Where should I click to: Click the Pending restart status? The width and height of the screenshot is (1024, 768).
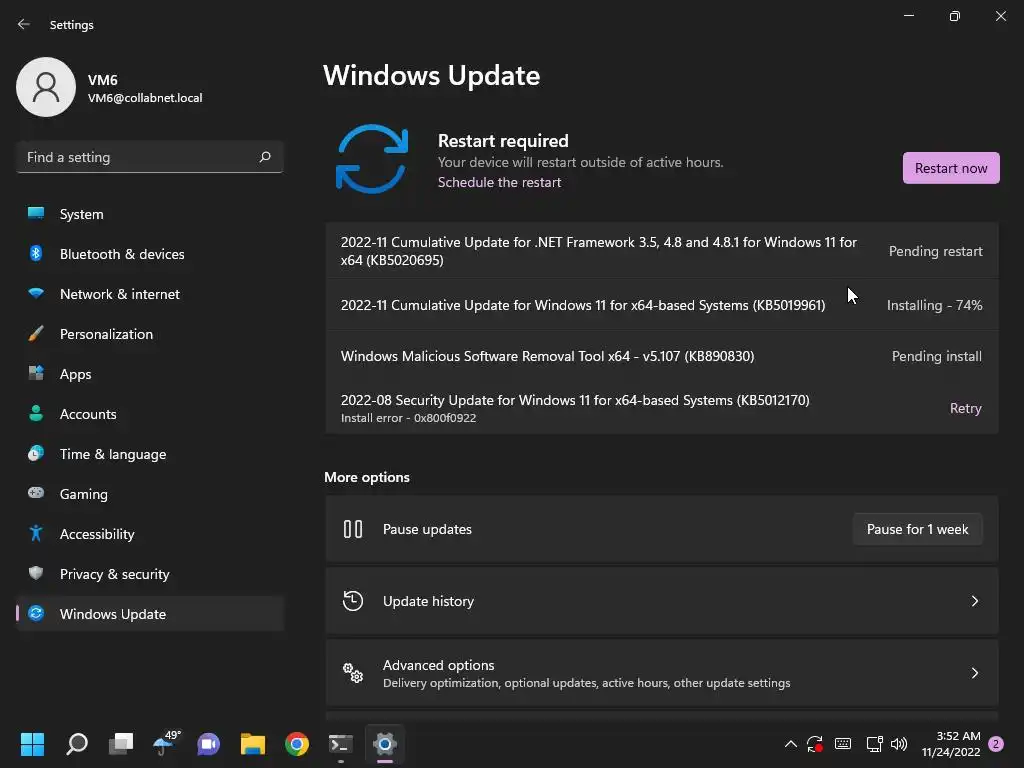tap(935, 251)
